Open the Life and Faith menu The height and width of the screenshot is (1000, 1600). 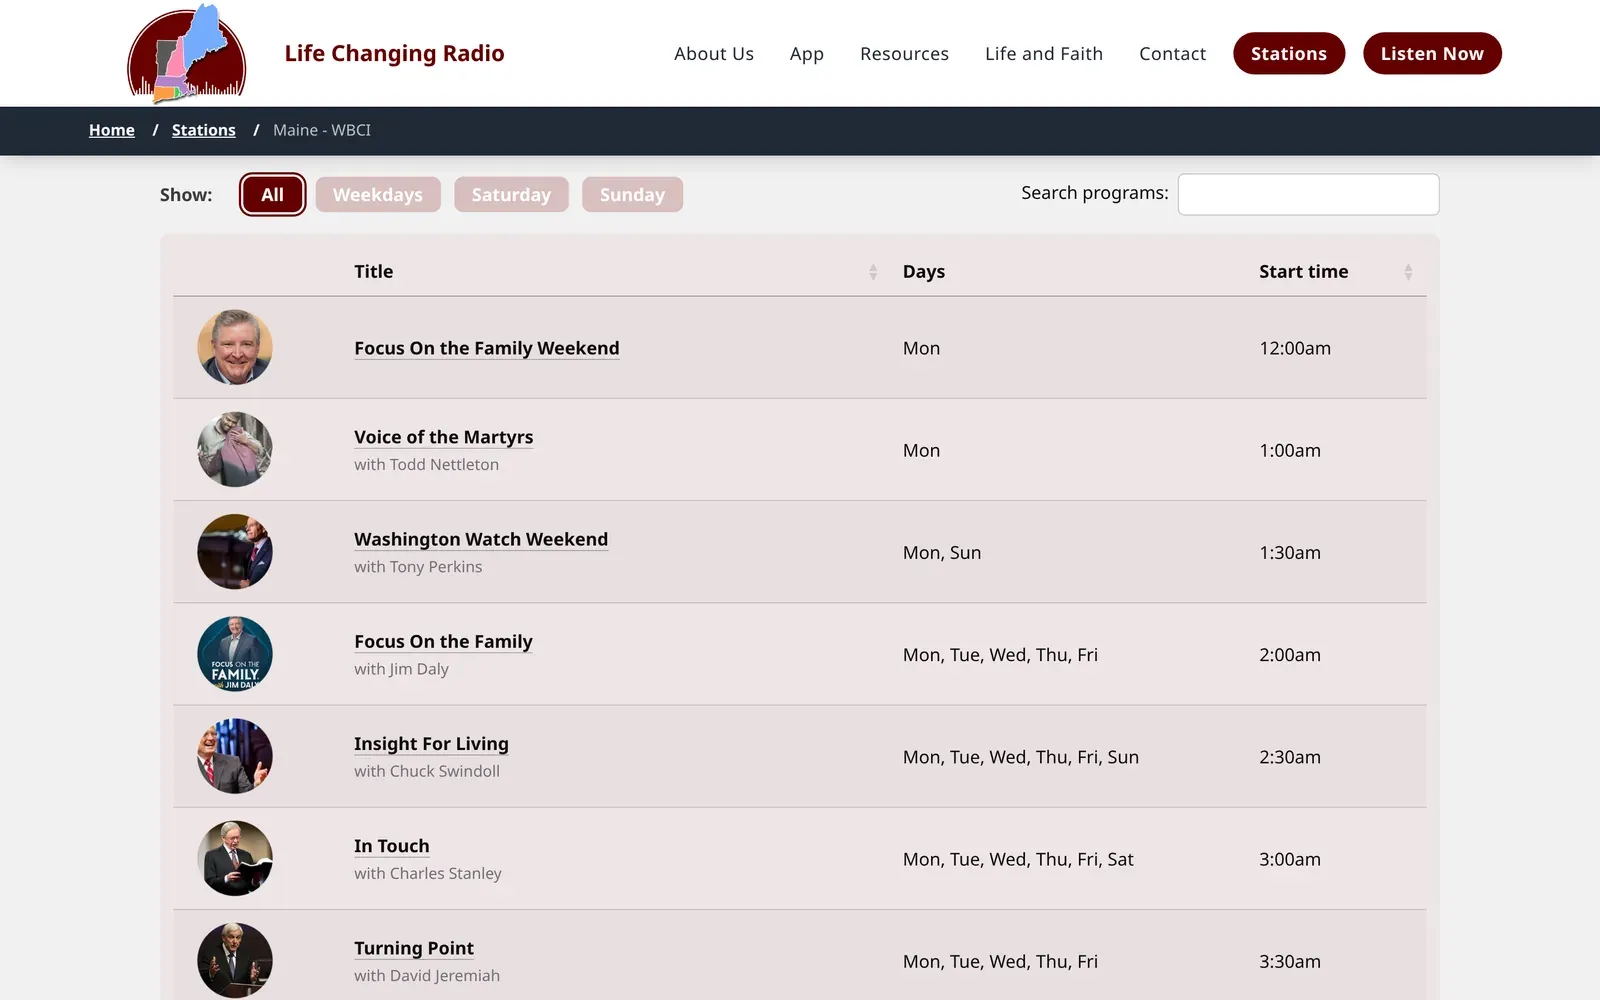tap(1044, 54)
